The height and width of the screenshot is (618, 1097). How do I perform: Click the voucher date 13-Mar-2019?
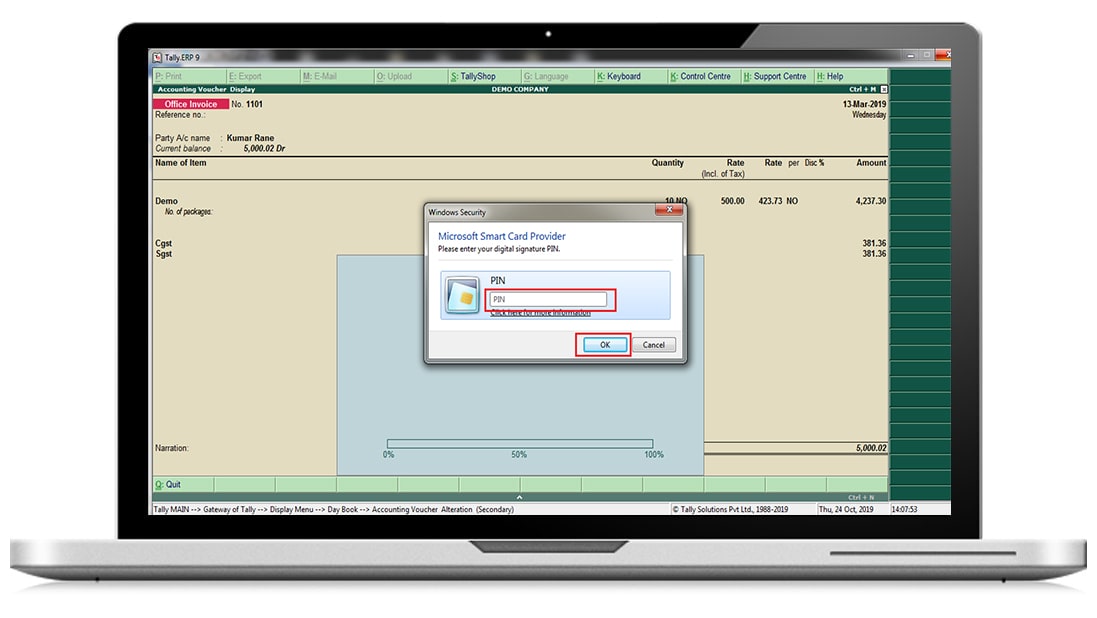pyautogui.click(x=864, y=104)
